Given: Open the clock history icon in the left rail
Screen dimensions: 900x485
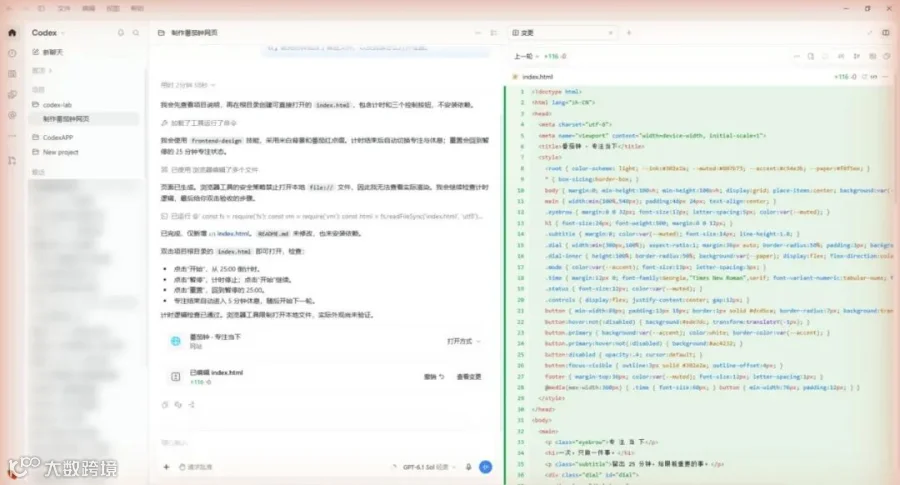Looking at the screenshot, I should 12,53.
